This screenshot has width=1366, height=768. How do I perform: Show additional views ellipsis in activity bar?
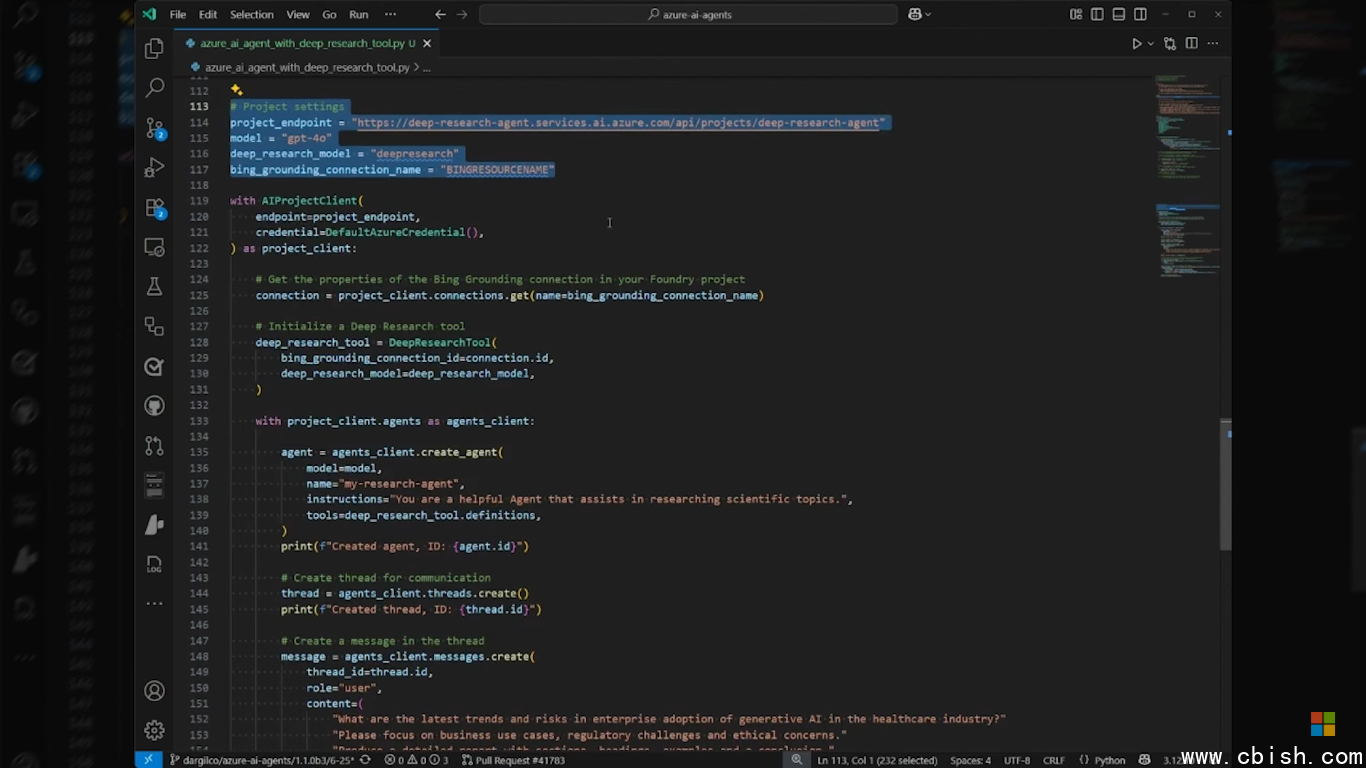(x=154, y=603)
